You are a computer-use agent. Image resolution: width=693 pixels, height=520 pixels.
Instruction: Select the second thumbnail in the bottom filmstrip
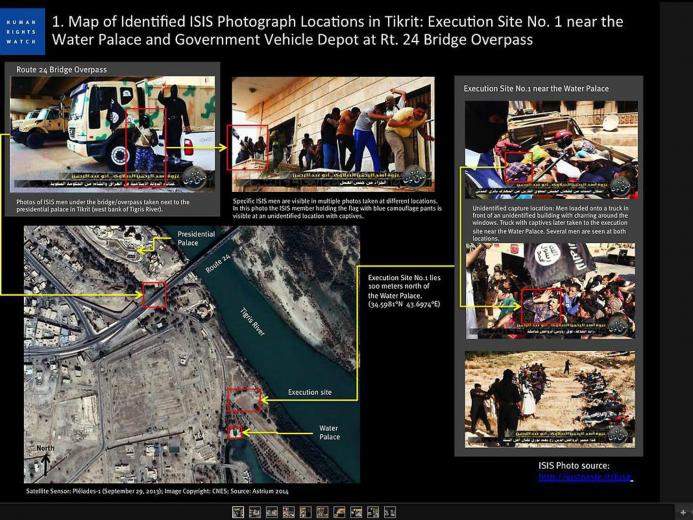255,512
